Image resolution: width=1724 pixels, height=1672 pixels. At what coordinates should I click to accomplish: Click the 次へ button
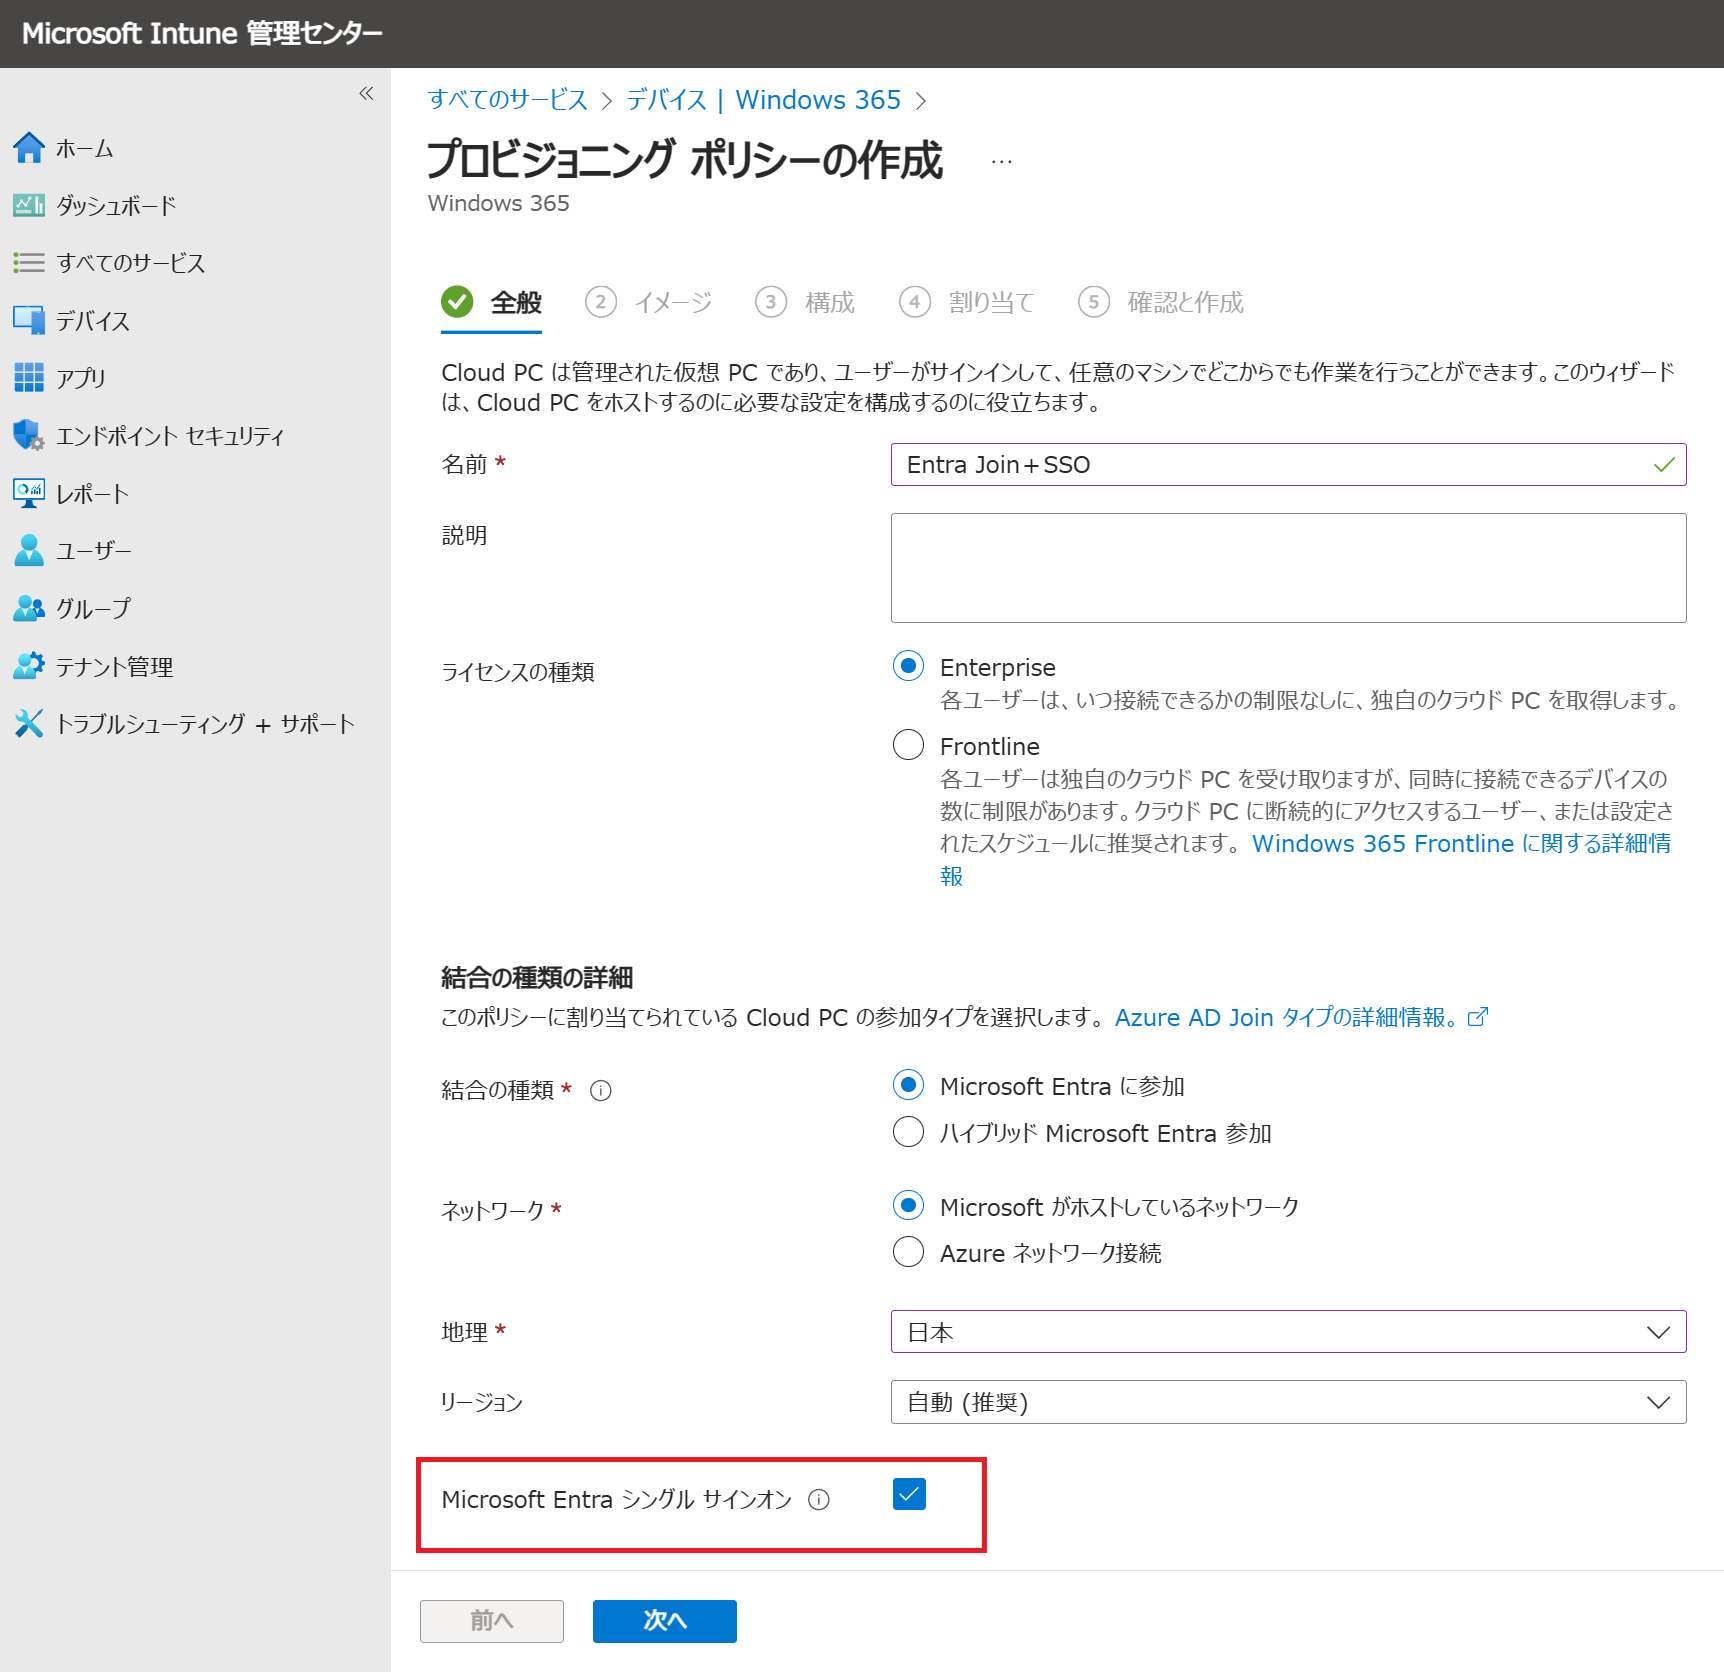pos(665,1621)
